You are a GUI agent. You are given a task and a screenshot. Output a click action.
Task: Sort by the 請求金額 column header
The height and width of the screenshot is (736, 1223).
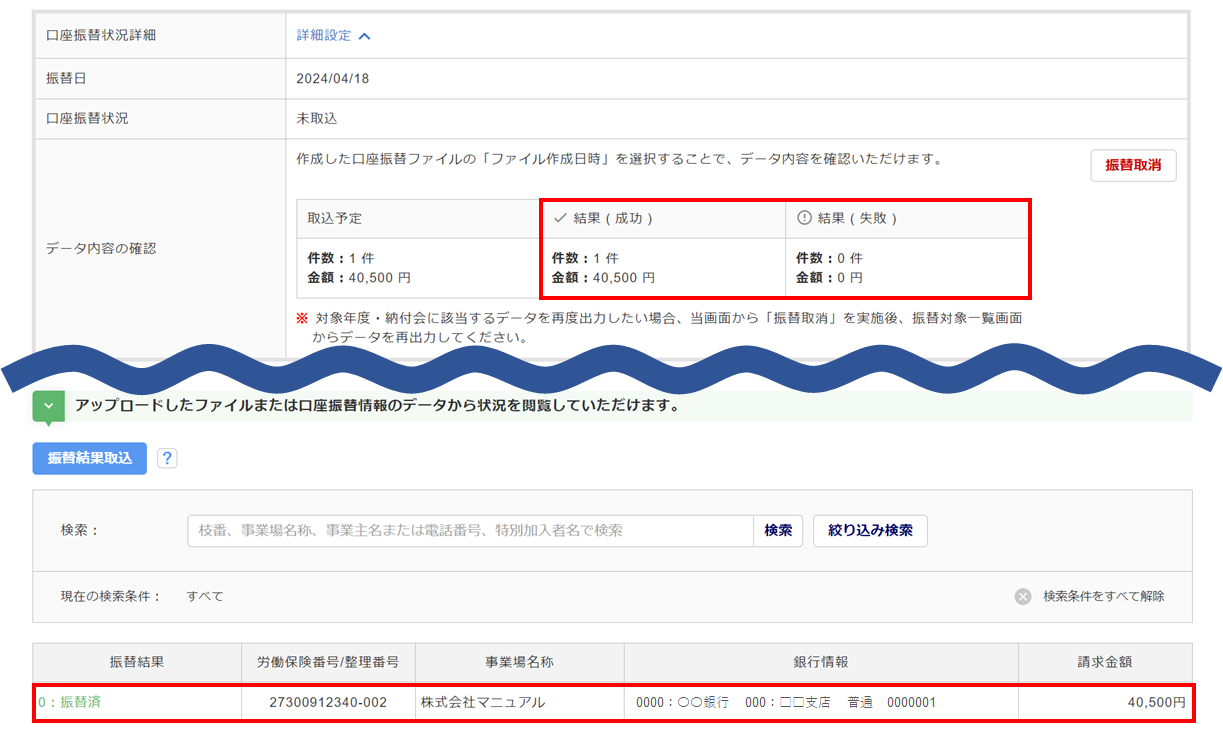[x=1104, y=662]
